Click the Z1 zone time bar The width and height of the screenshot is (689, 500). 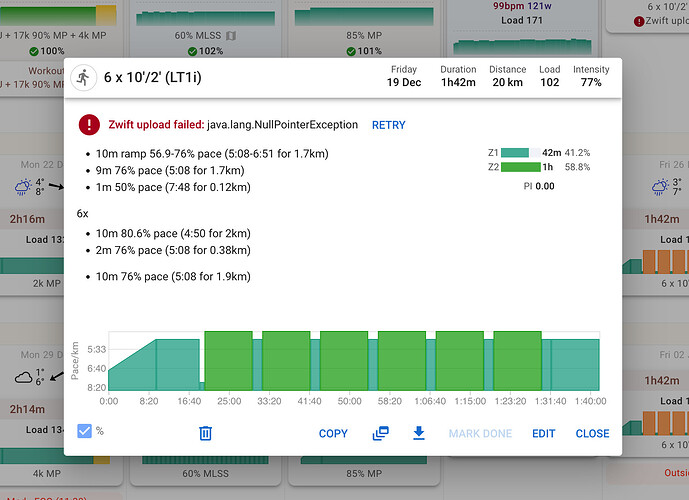(515, 153)
